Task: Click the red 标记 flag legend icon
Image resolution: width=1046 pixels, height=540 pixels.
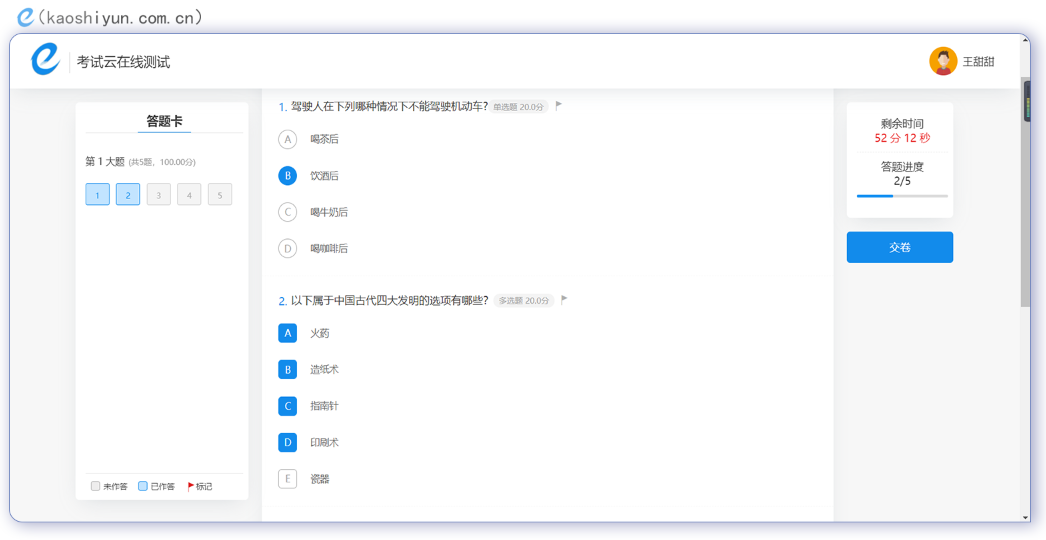Action: point(191,486)
